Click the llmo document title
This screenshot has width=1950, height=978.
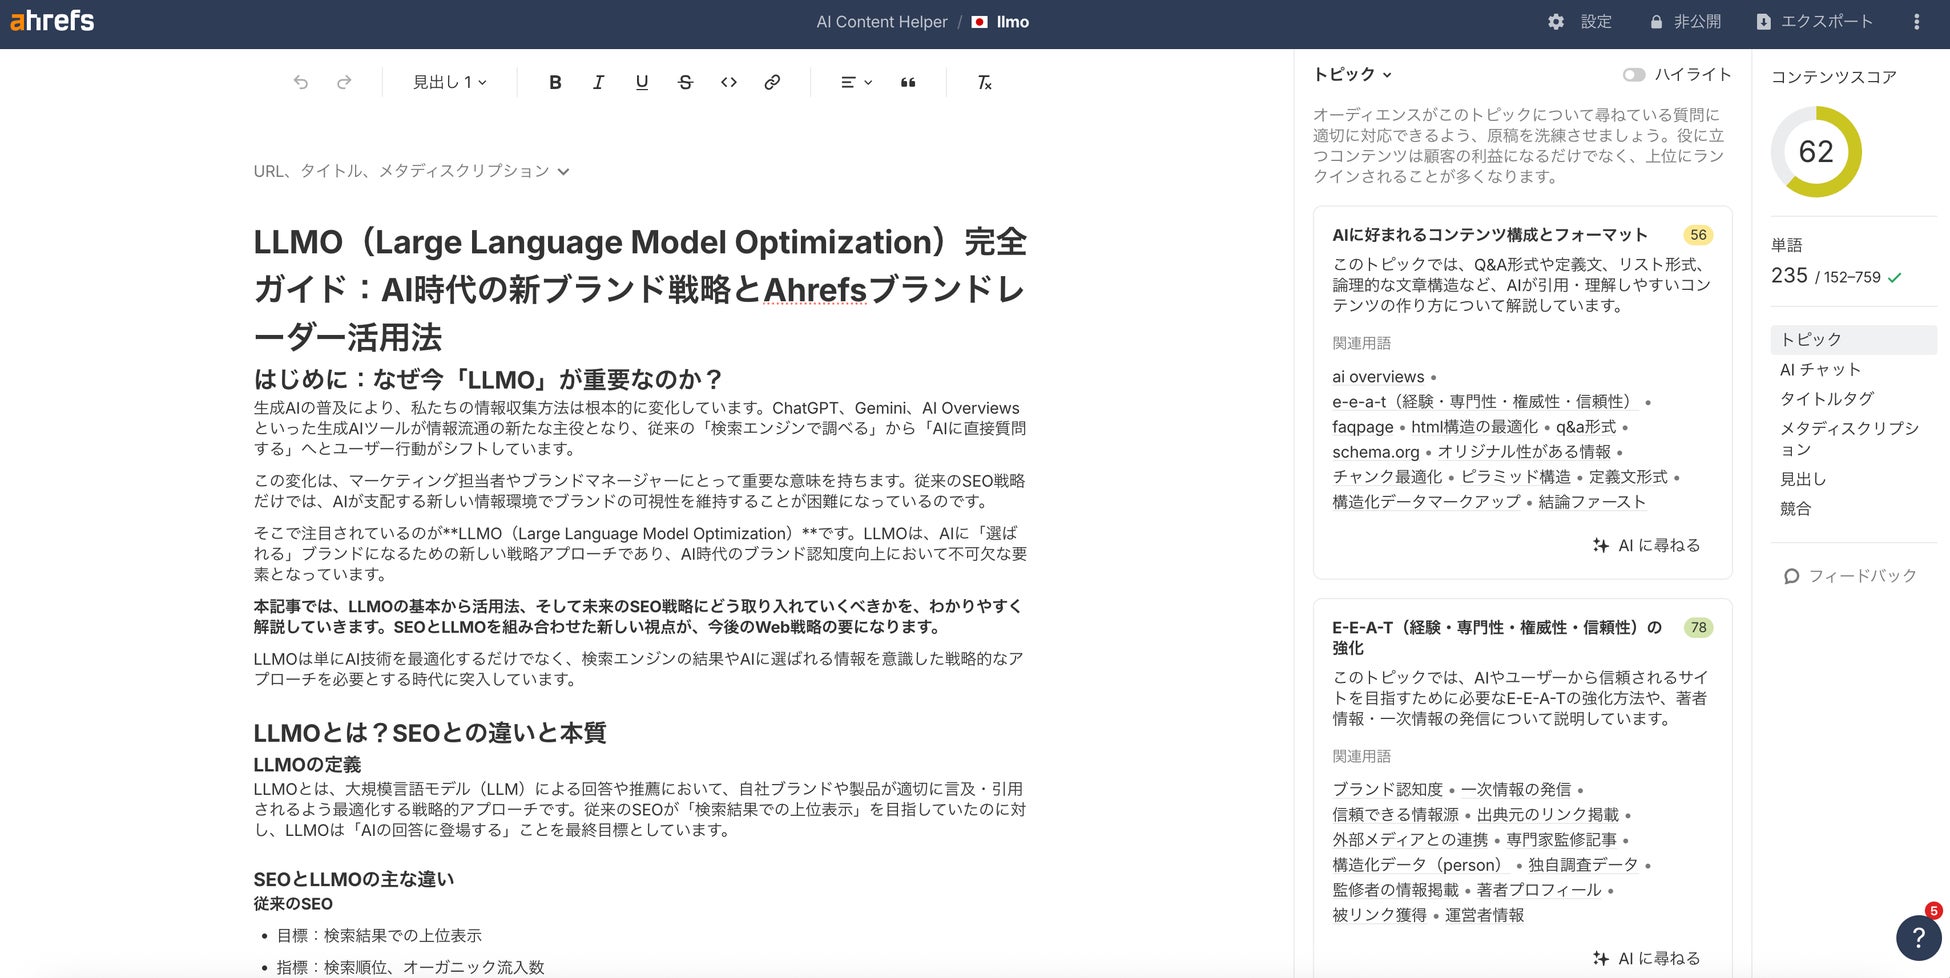point(1013,22)
